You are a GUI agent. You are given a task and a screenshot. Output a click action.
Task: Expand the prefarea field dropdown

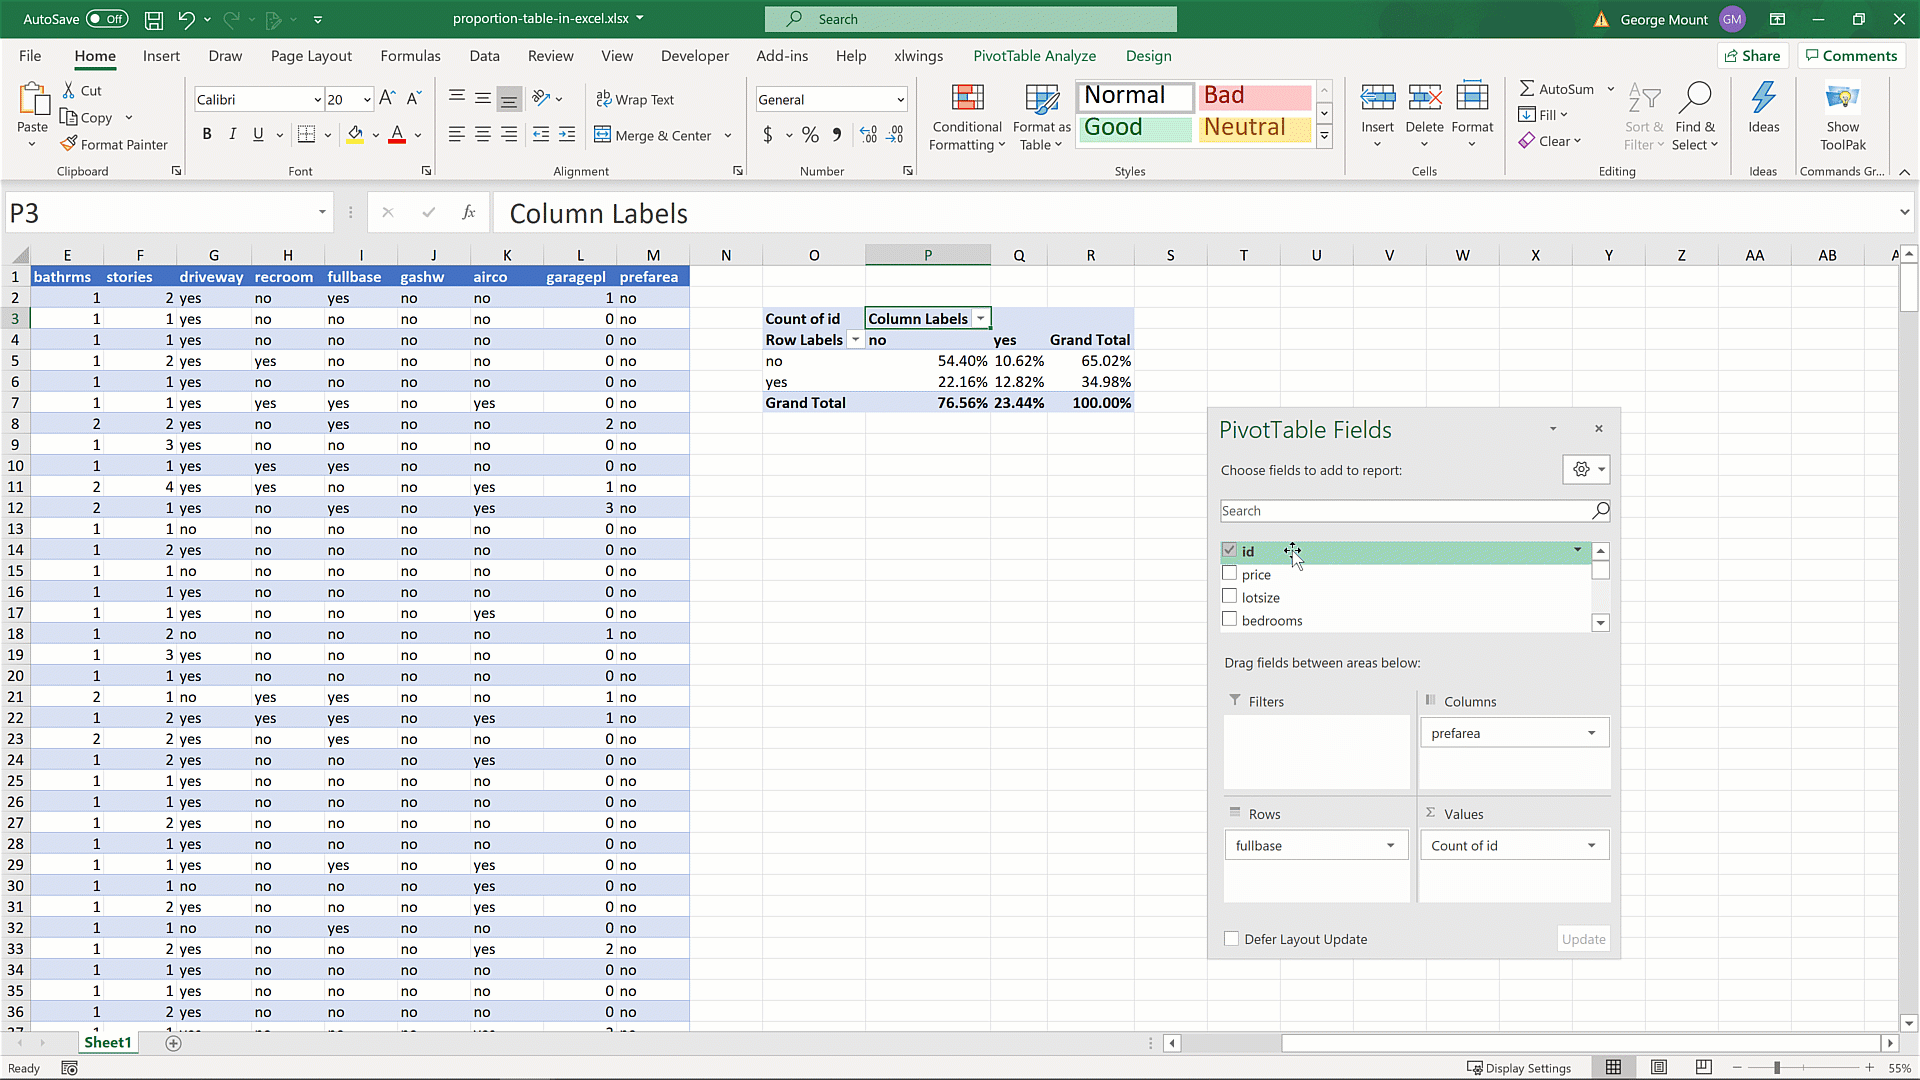[1591, 733]
